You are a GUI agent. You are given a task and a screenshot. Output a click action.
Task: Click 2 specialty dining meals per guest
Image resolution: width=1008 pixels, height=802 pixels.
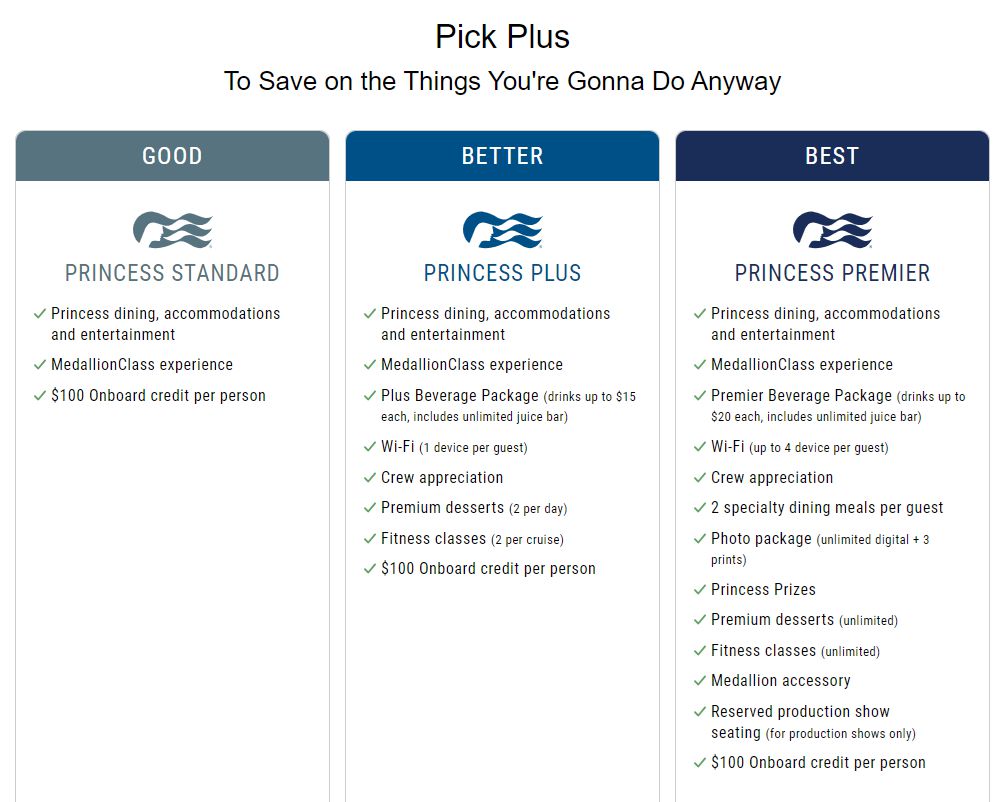pos(827,508)
